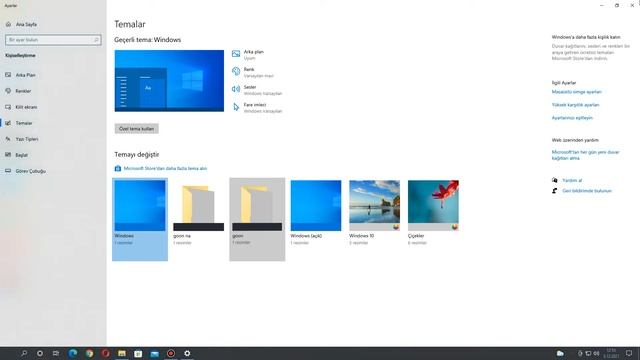This screenshot has width=640, height=360.
Task: Click the Sesler speaker icon
Action: (x=236, y=89)
